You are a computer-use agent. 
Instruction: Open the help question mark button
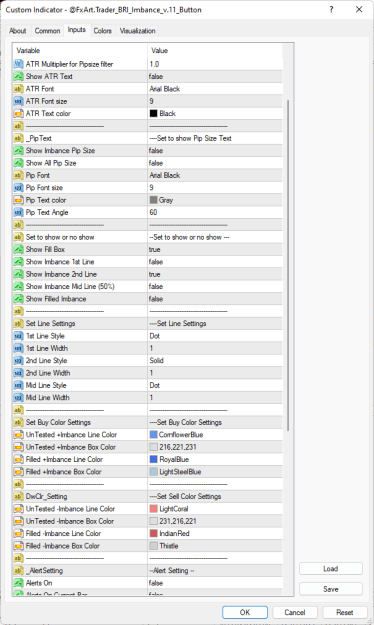(x=331, y=10)
